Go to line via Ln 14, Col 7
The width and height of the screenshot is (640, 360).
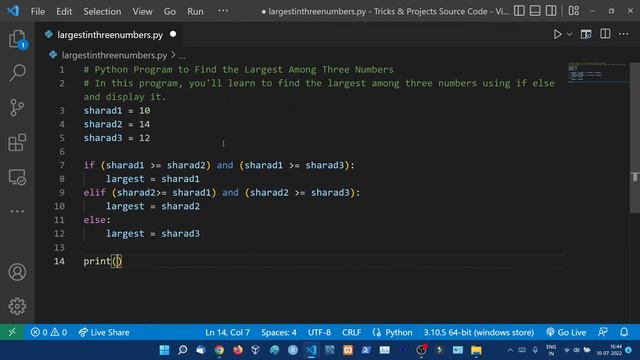coord(227,332)
